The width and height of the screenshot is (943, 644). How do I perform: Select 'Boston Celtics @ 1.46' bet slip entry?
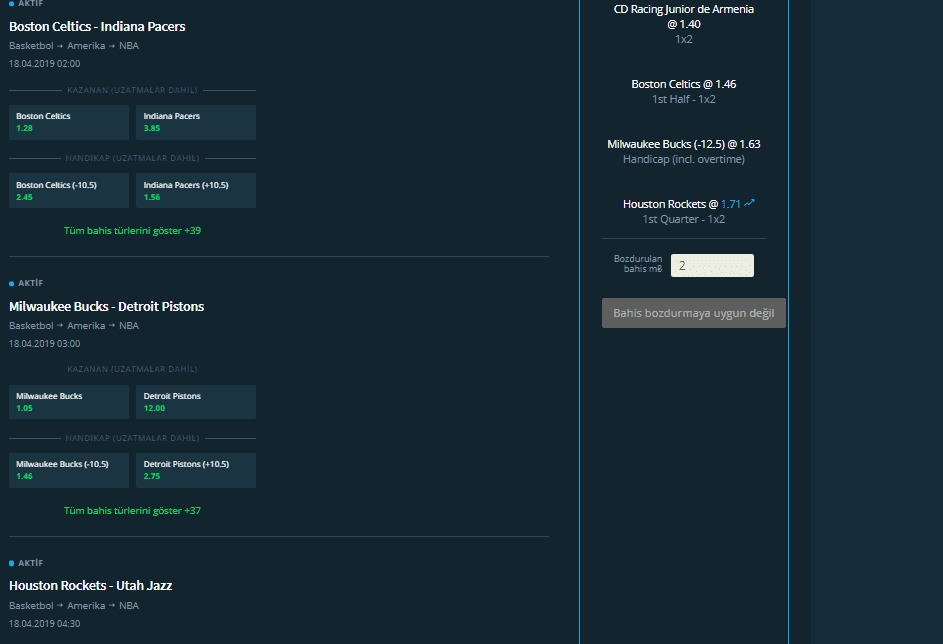point(684,84)
